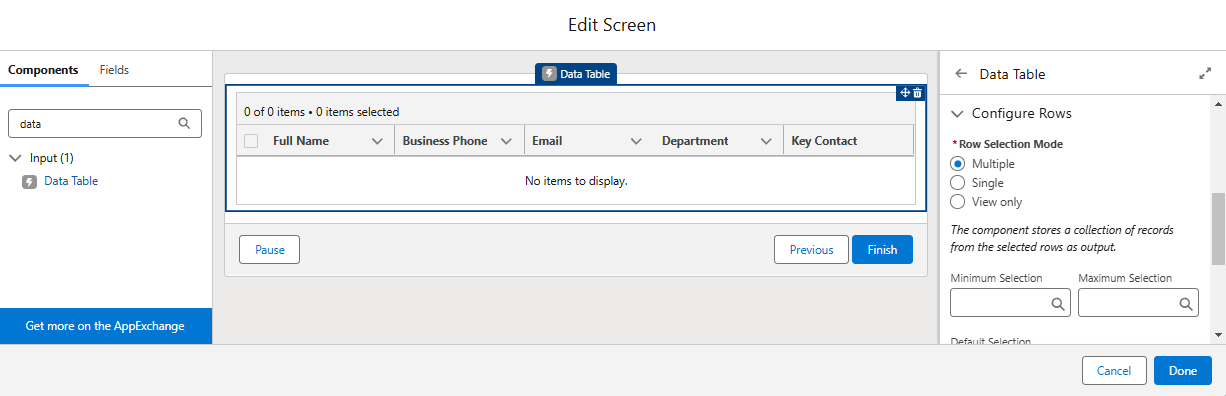Click the Full Name column header text
Screen dimensions: 1226x396
(x=301, y=141)
